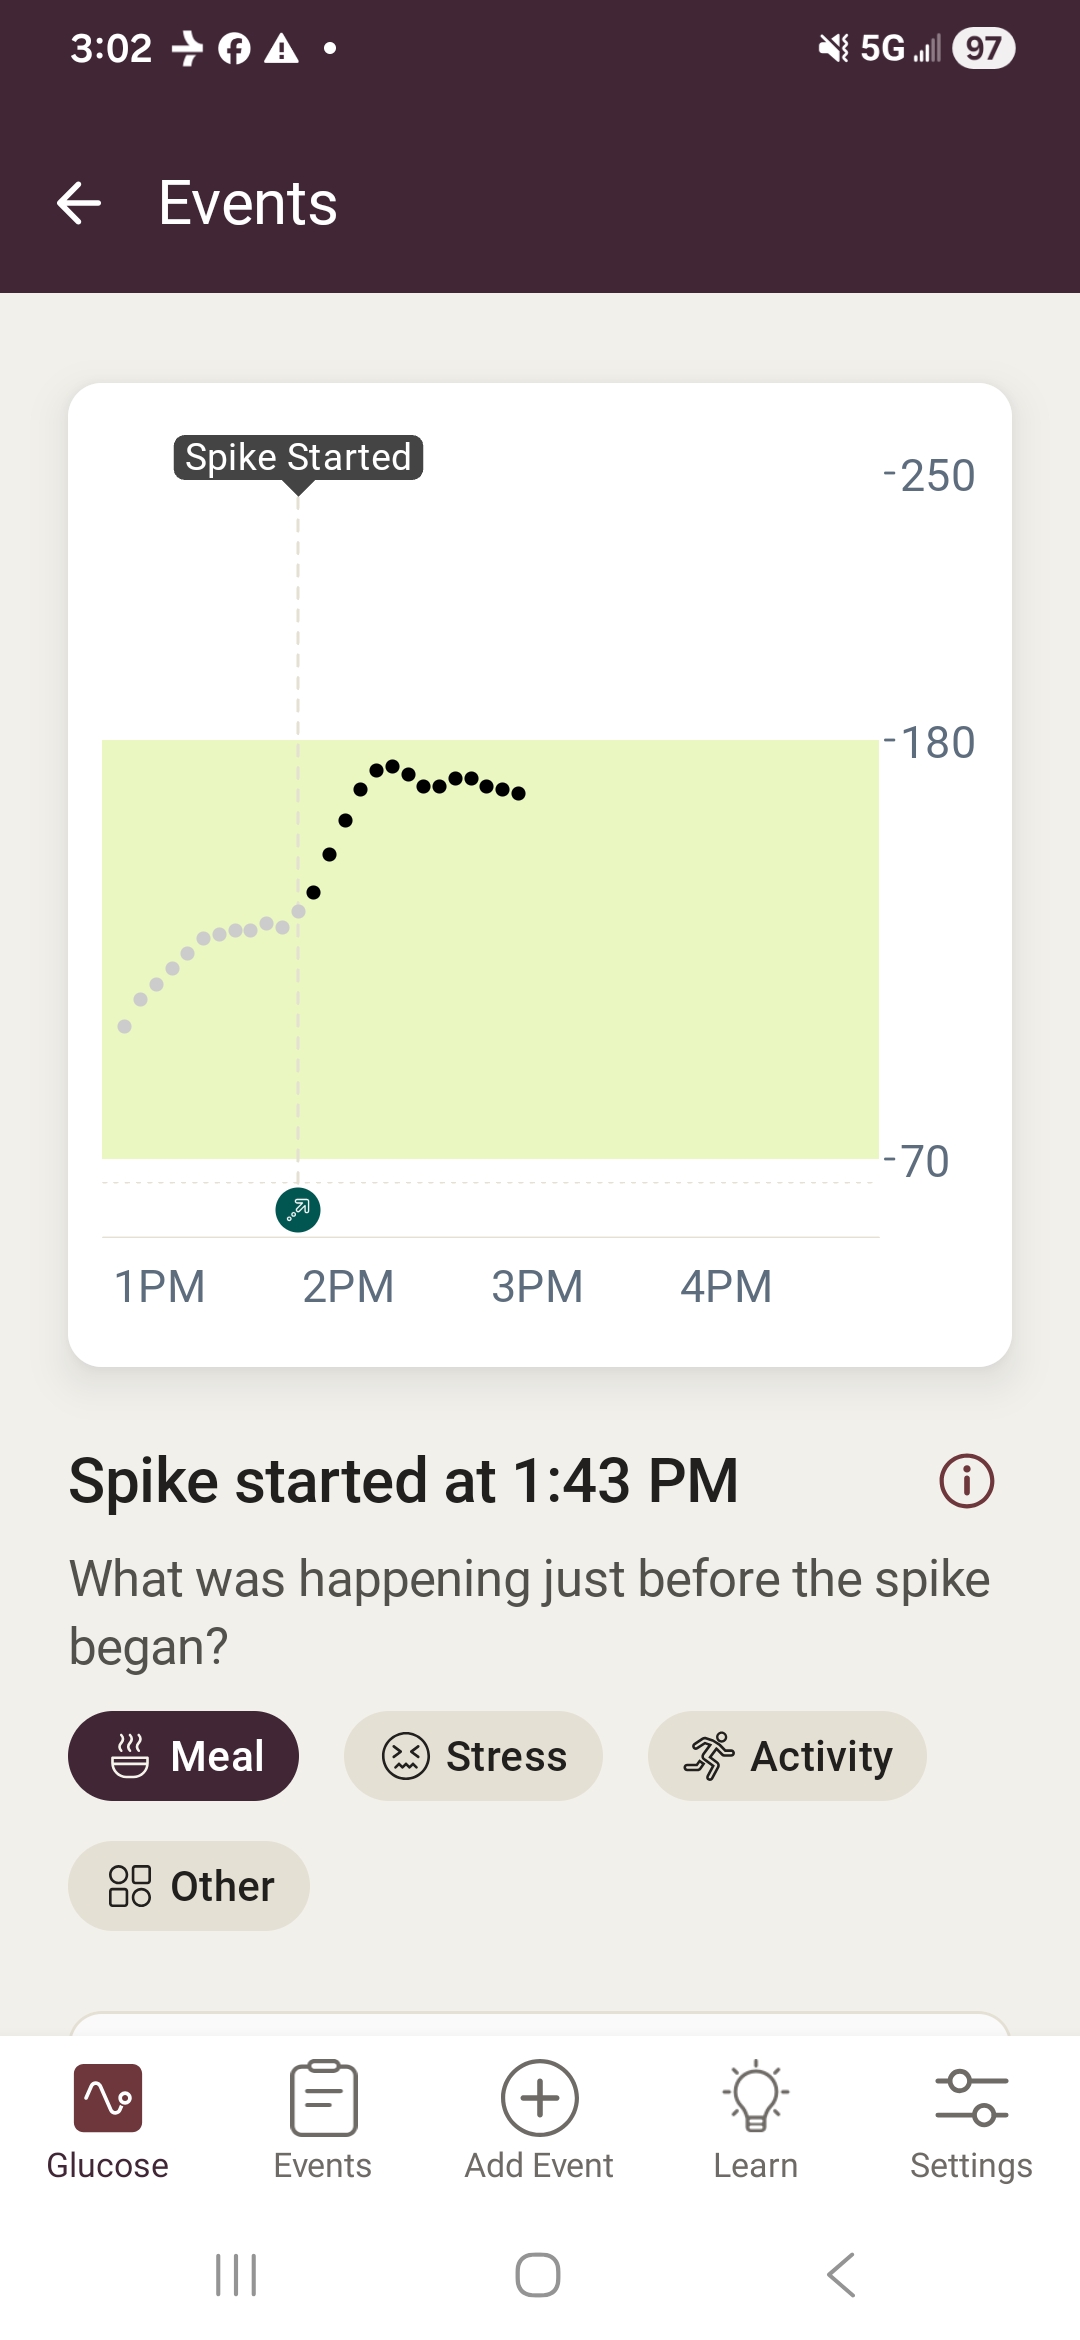Open the spike info circle icon
Viewport: 1080px width, 2340px height.
click(966, 1481)
